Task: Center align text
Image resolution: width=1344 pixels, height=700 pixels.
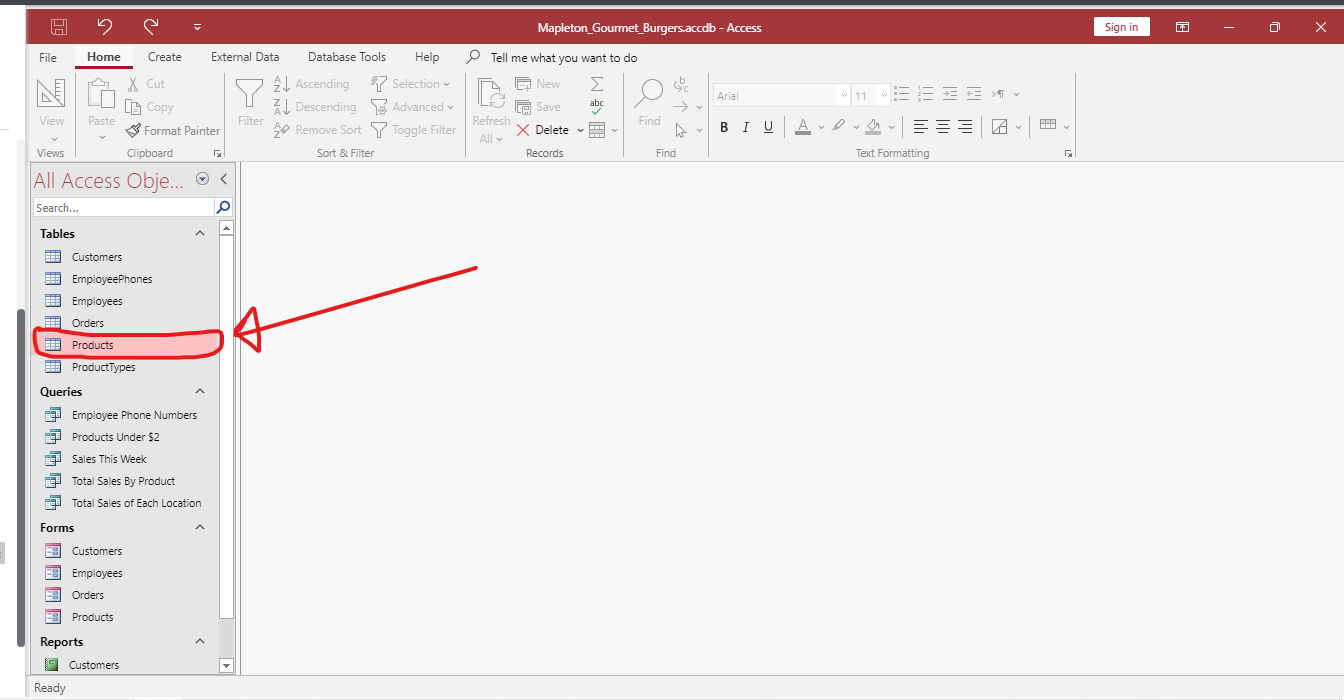Action: point(943,127)
